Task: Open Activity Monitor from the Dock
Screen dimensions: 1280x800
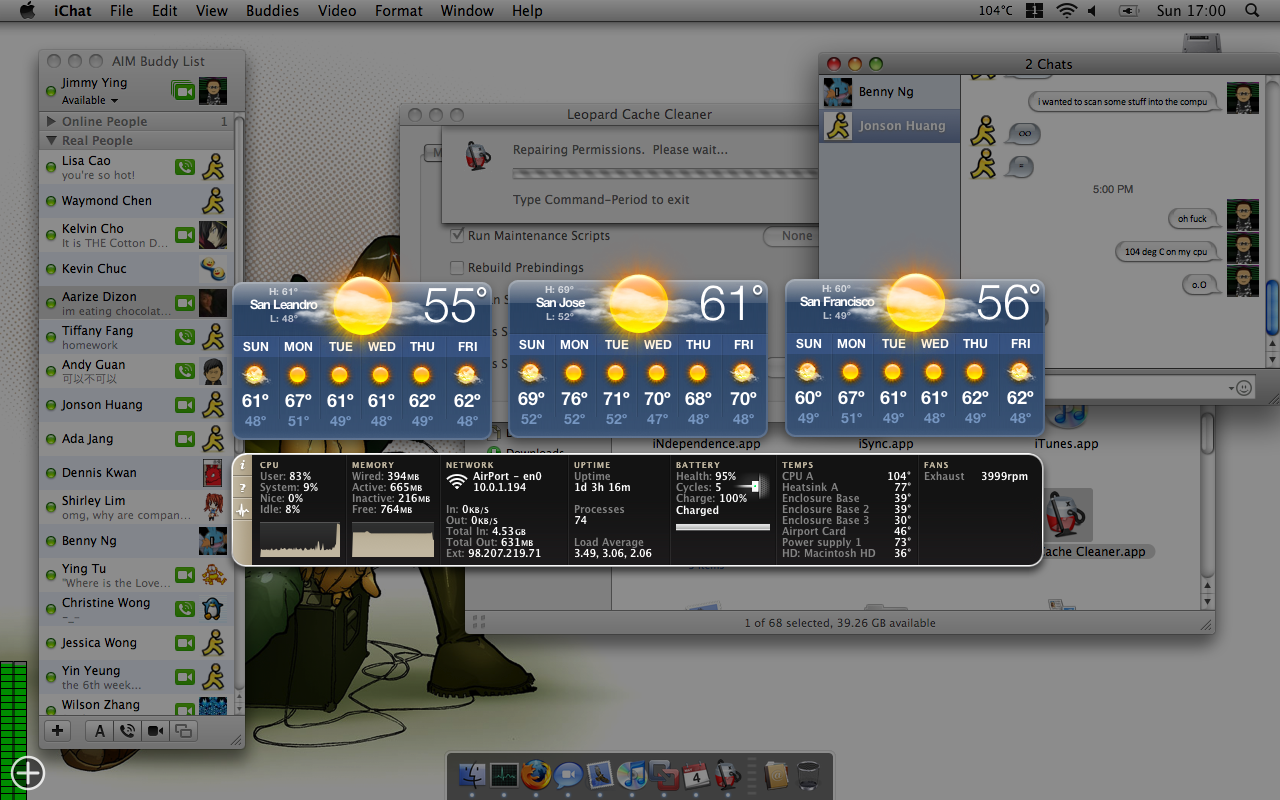Action: pos(503,775)
